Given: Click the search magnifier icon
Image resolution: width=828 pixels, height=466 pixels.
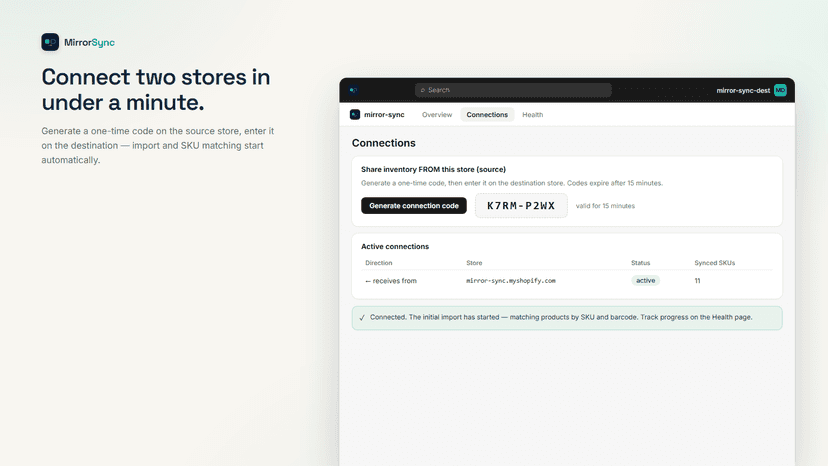Looking at the screenshot, I should pyautogui.click(x=422, y=90).
